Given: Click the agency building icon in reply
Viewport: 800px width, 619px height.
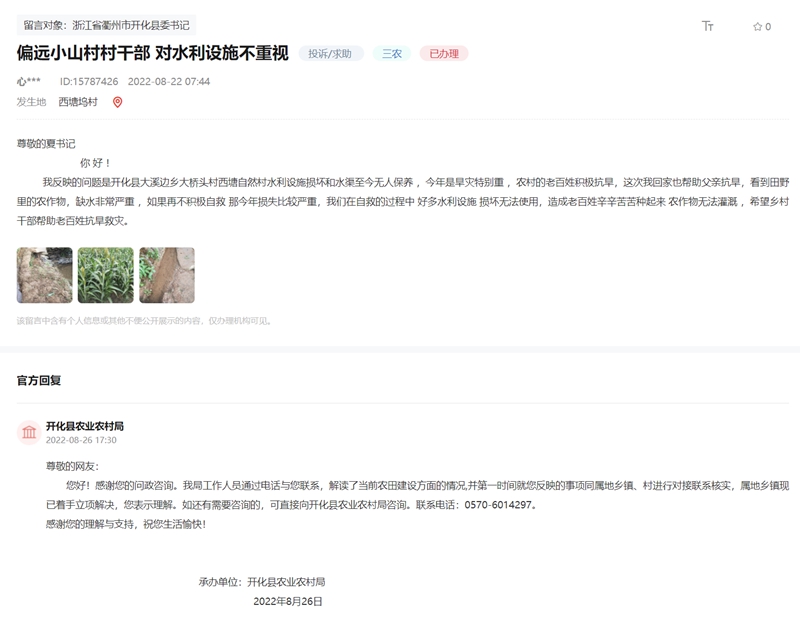Looking at the screenshot, I should 29,432.
